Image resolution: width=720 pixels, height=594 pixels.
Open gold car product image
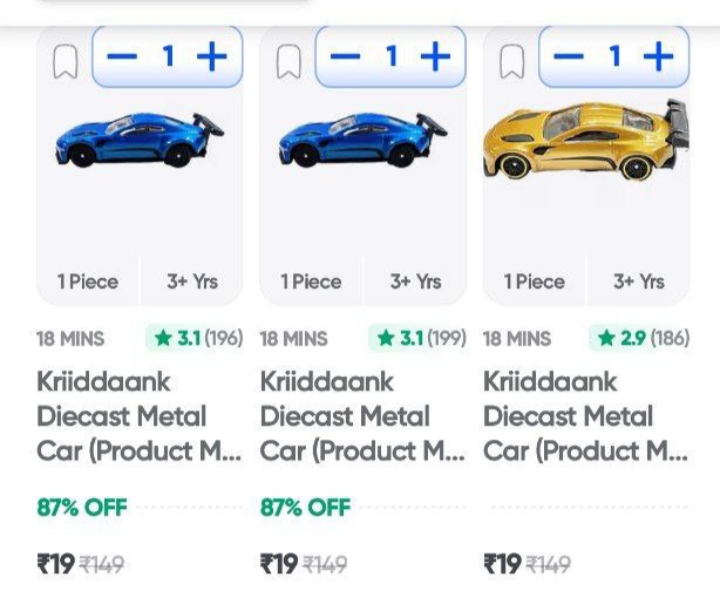[x=586, y=142]
